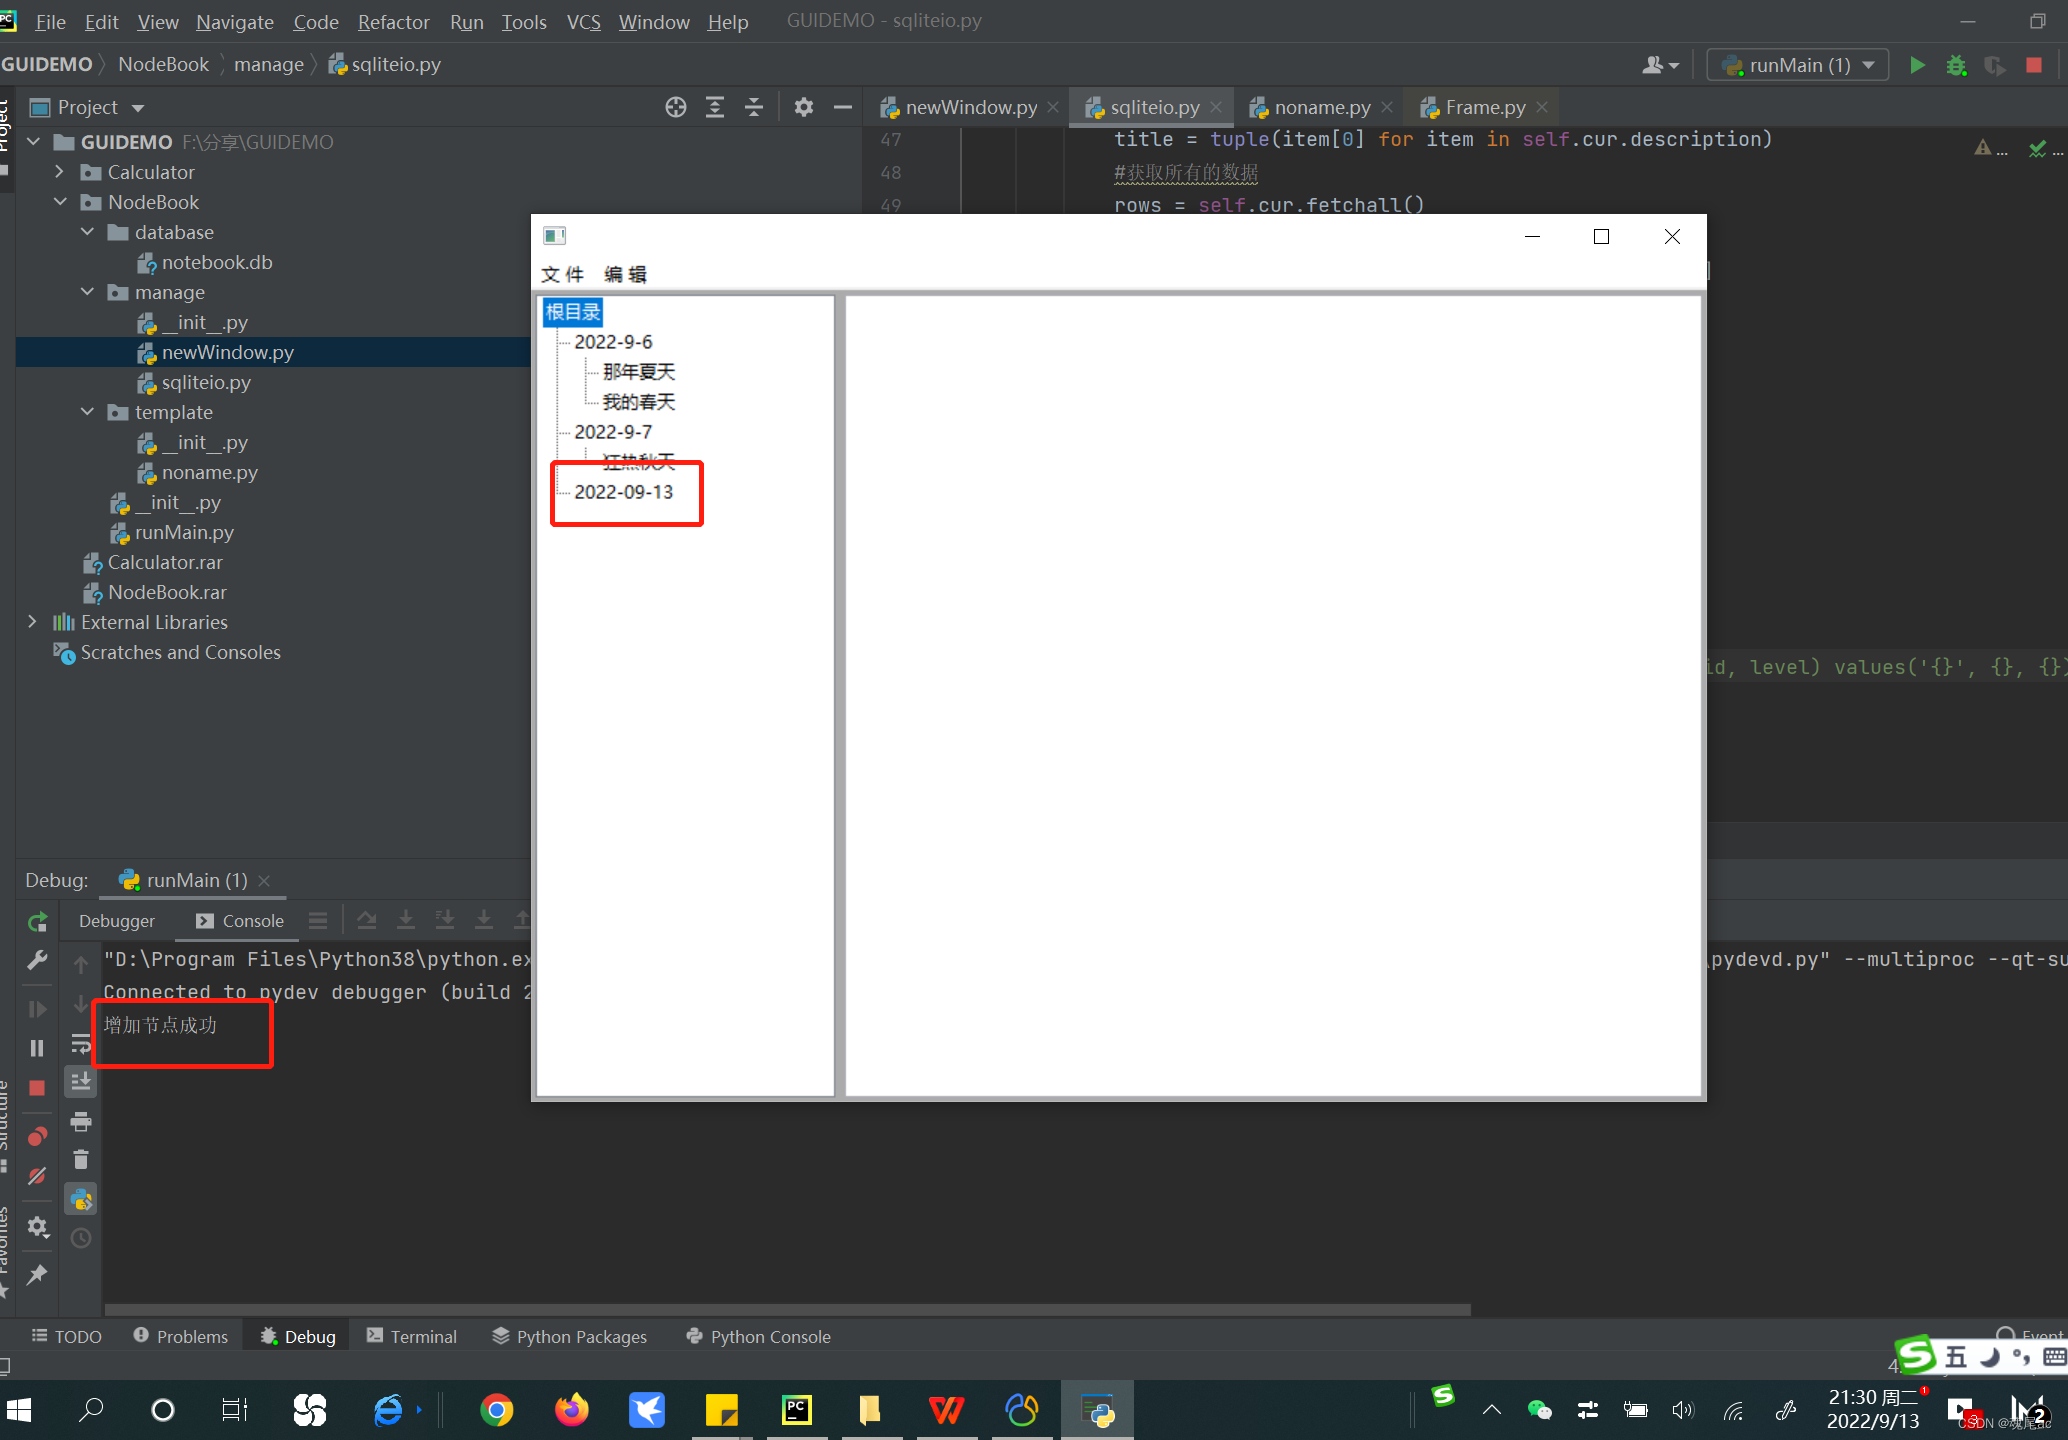Open PyCharm from the taskbar

pyautogui.click(x=796, y=1410)
